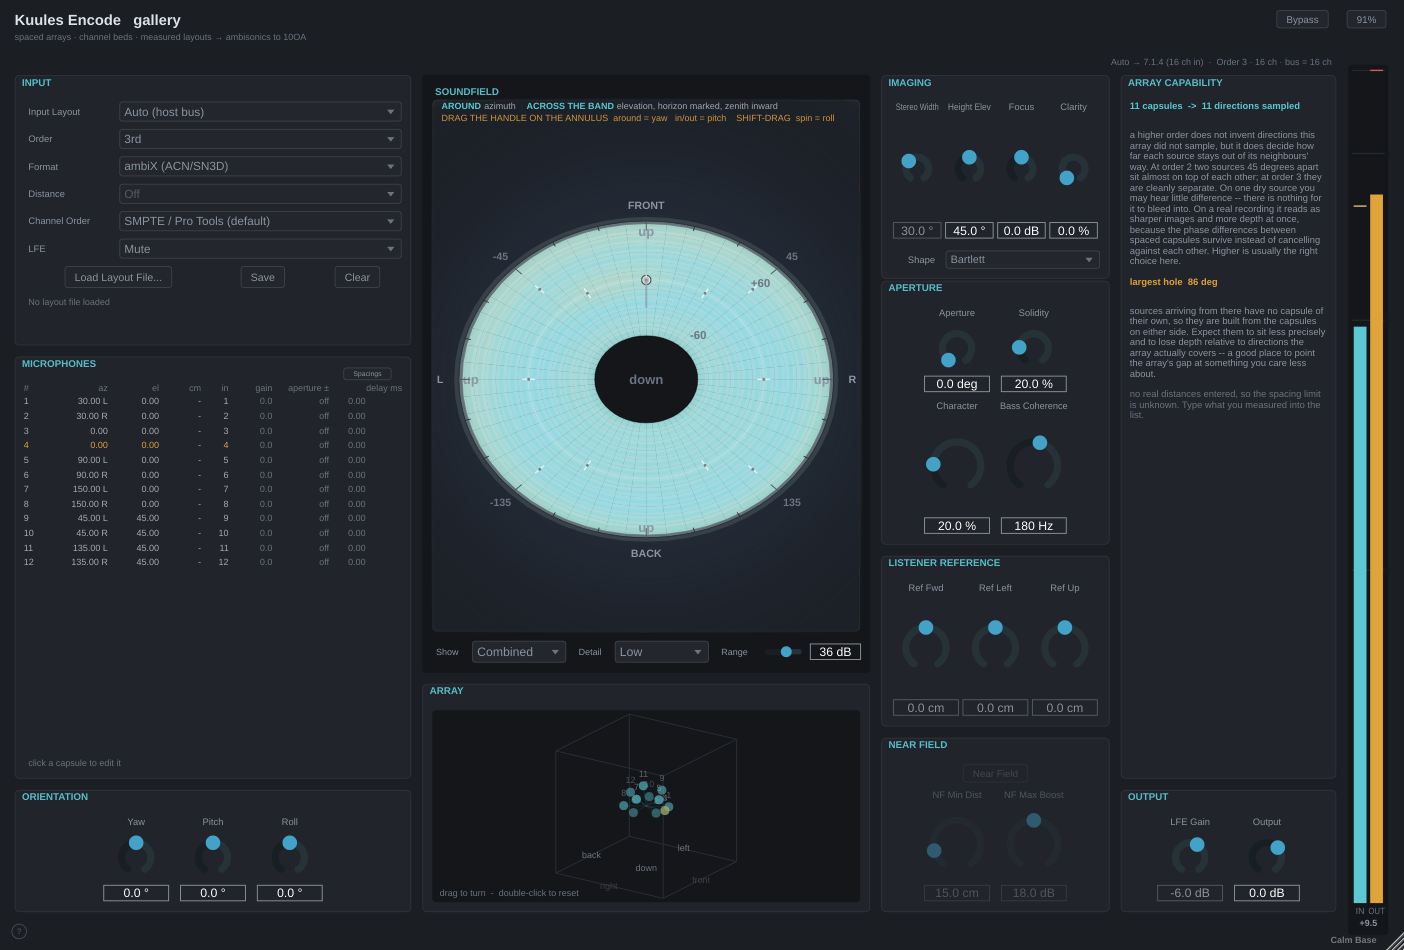Click the 3D array preview cube

646,806
